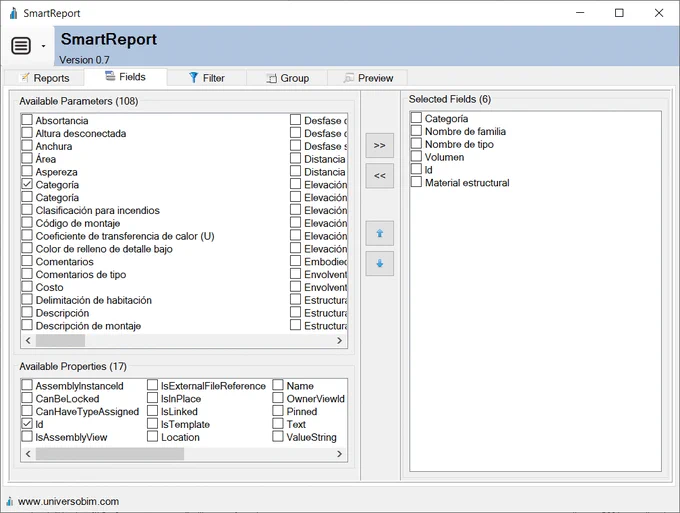Screen dimensions: 680x513
Task: Check AssemblyInstanceId property
Action: pyautogui.click(x=27, y=385)
